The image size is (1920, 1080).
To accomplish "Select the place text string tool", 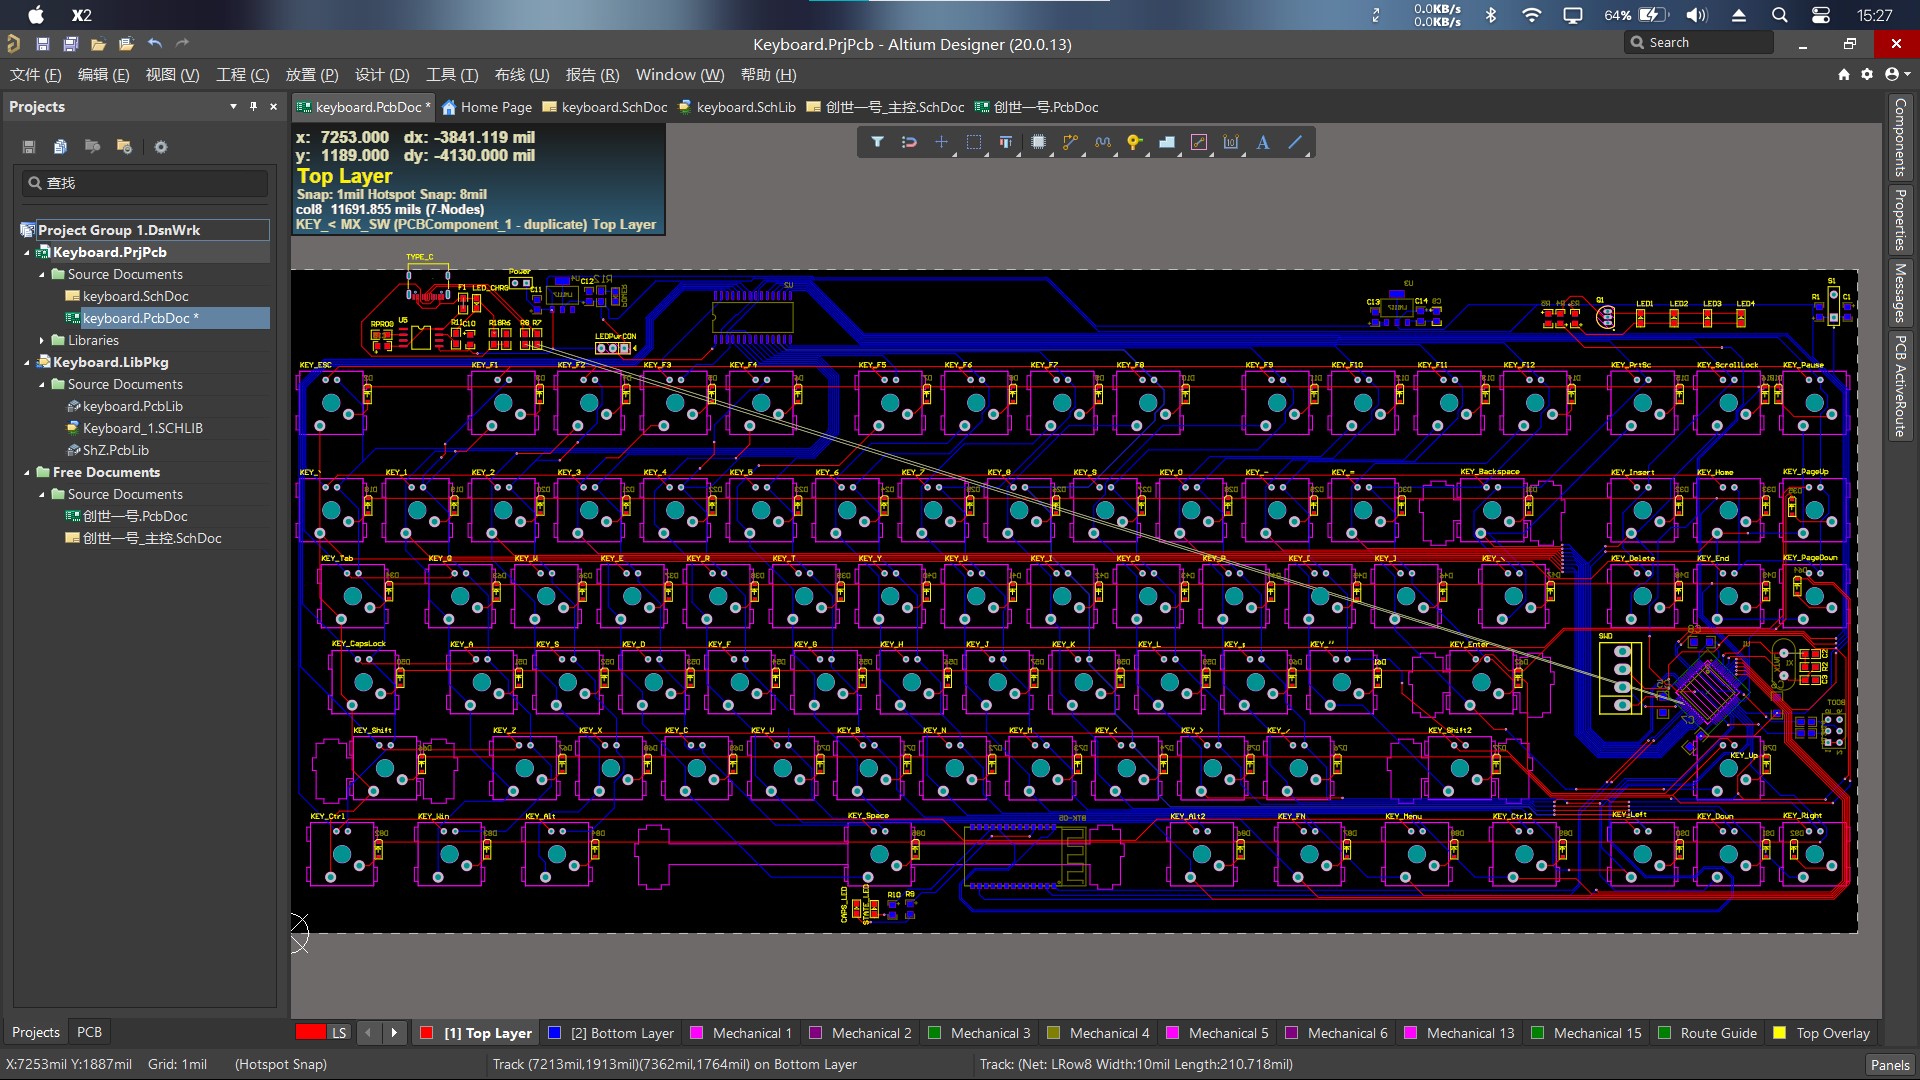I will (1263, 142).
